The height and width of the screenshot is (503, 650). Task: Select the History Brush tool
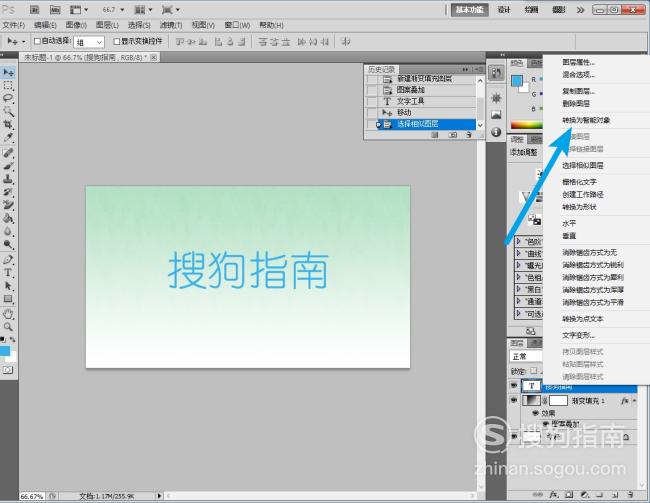click(8, 192)
